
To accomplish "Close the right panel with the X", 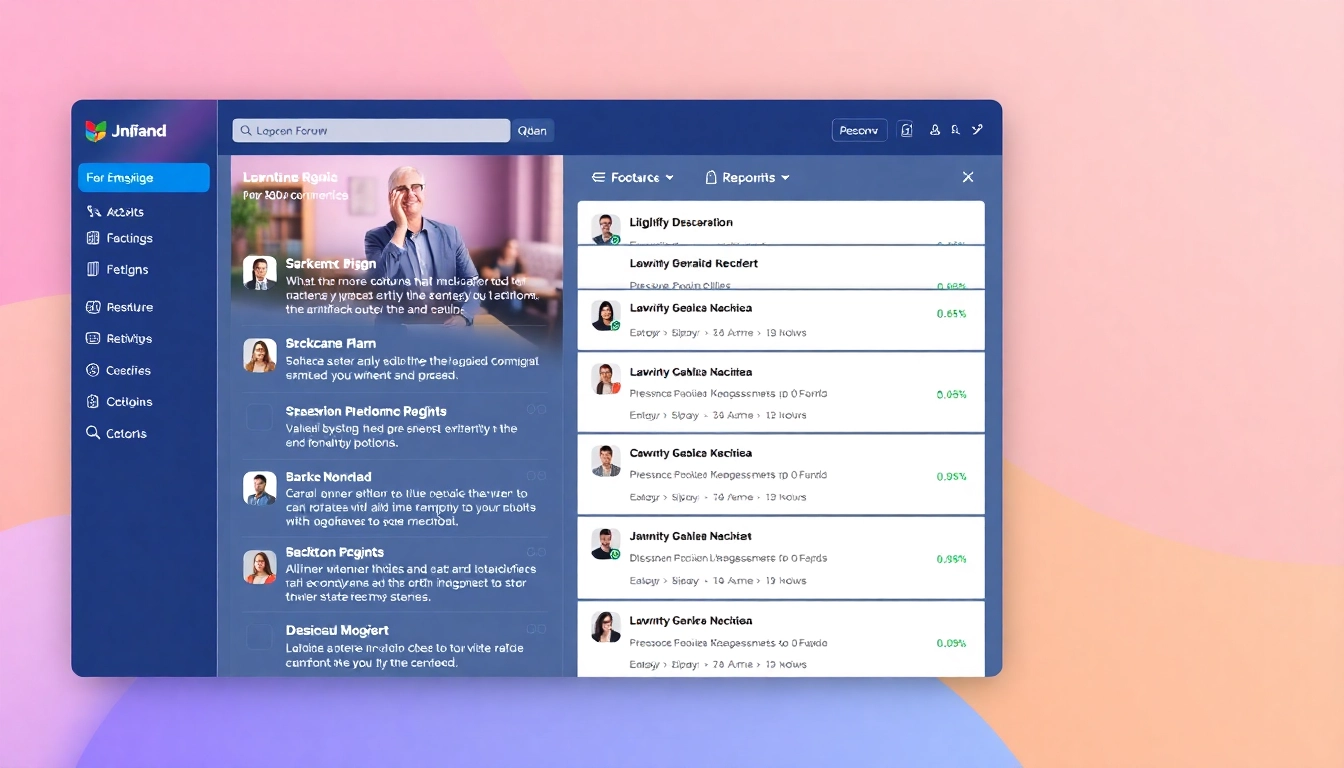I will tap(968, 177).
